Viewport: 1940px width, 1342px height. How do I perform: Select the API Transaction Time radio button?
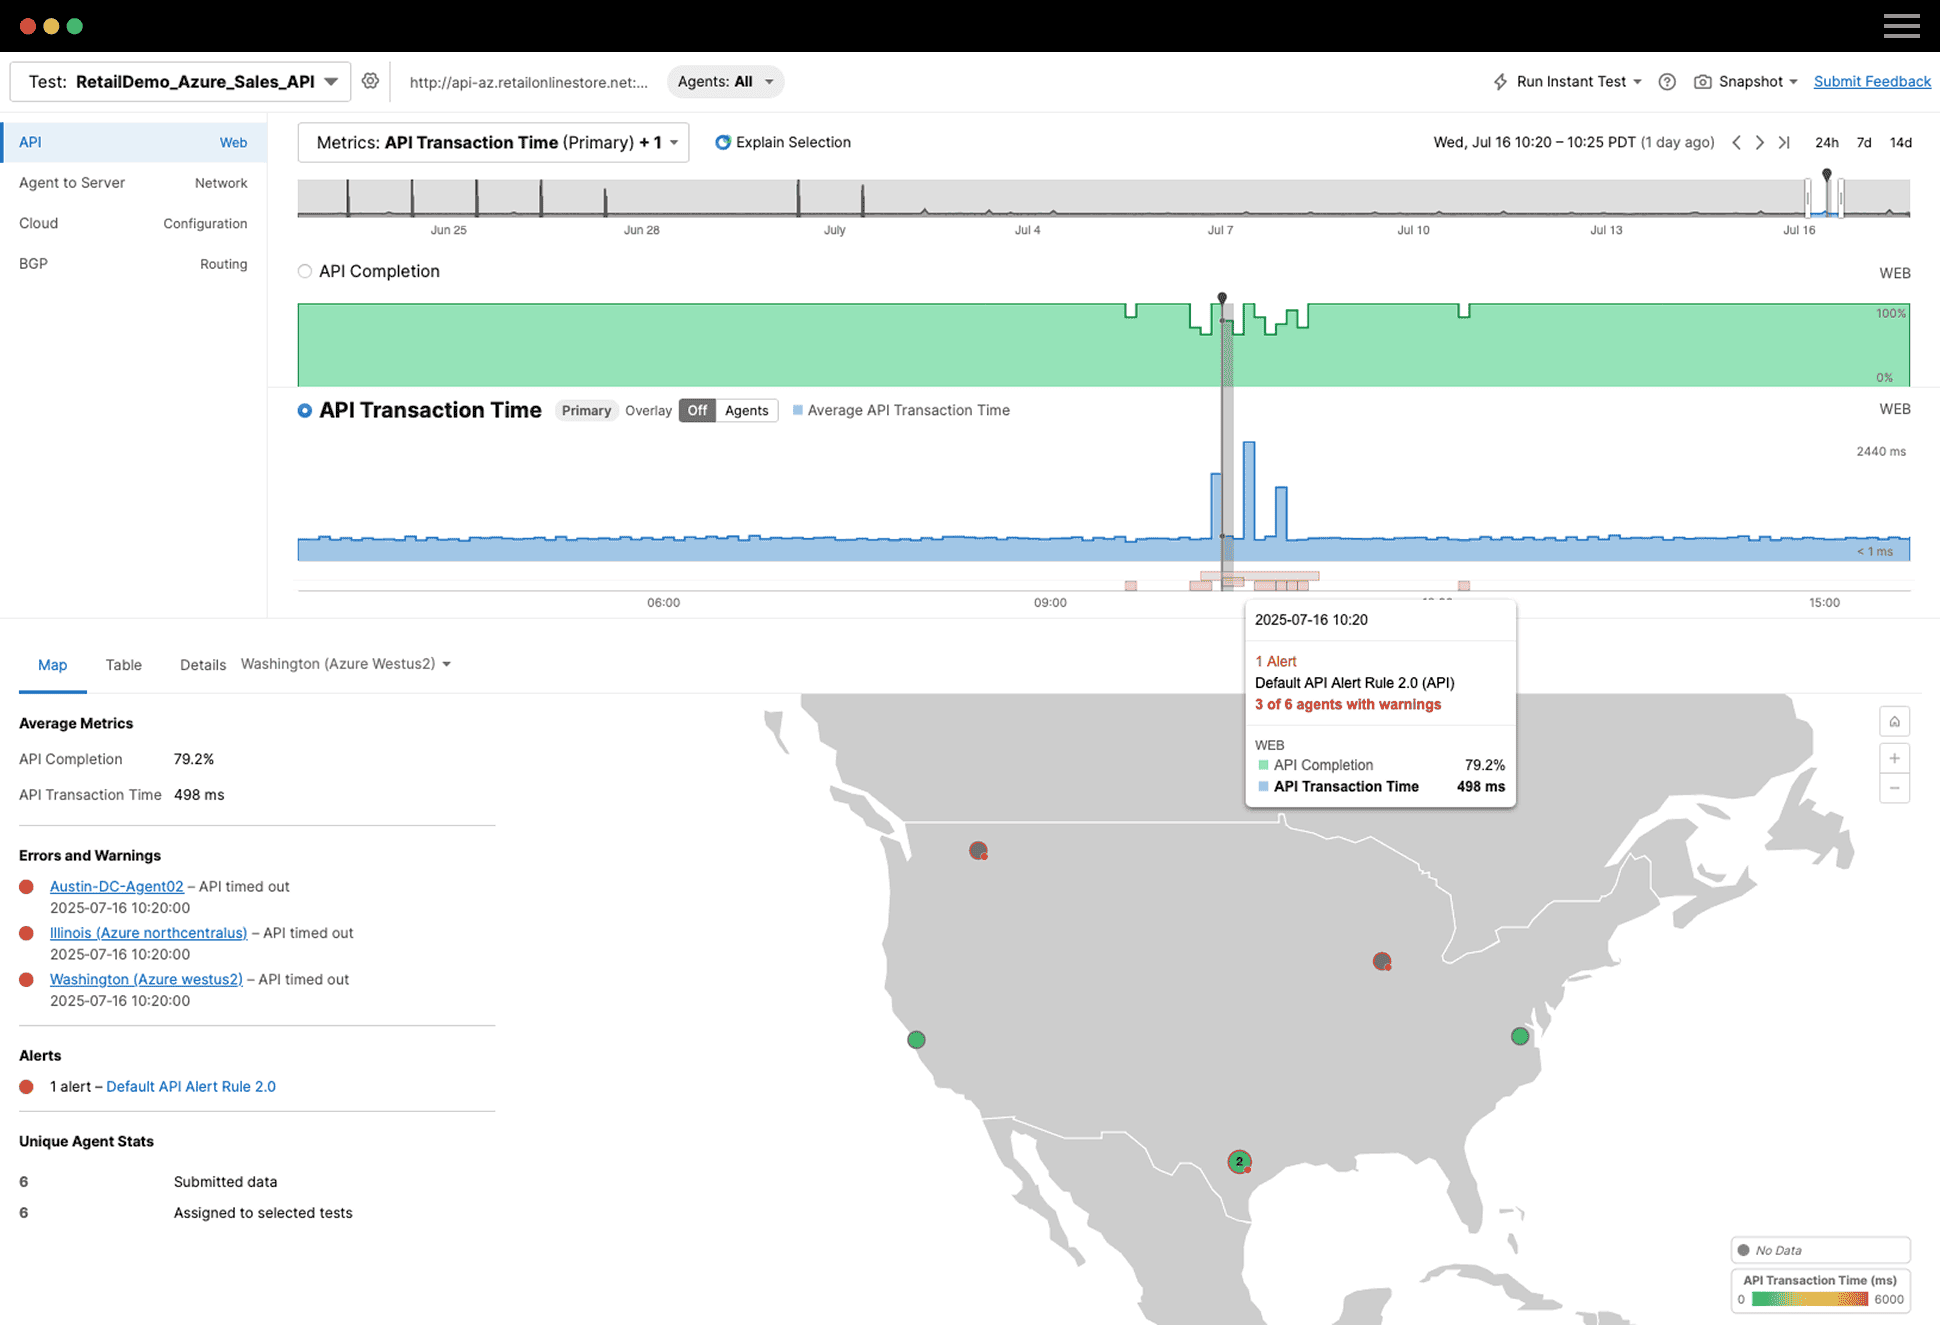coord(304,410)
